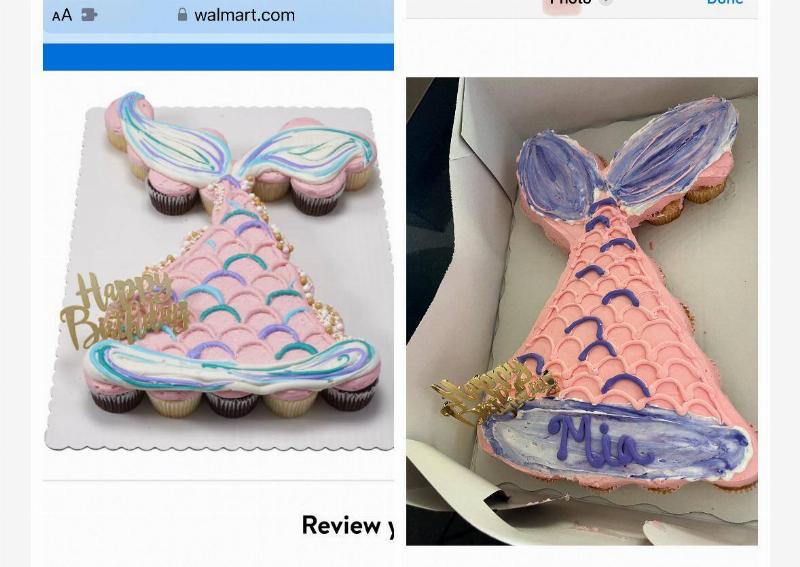Viewport: 800px width, 567px height.
Task: Click the Review heading text
Action: 348,525
